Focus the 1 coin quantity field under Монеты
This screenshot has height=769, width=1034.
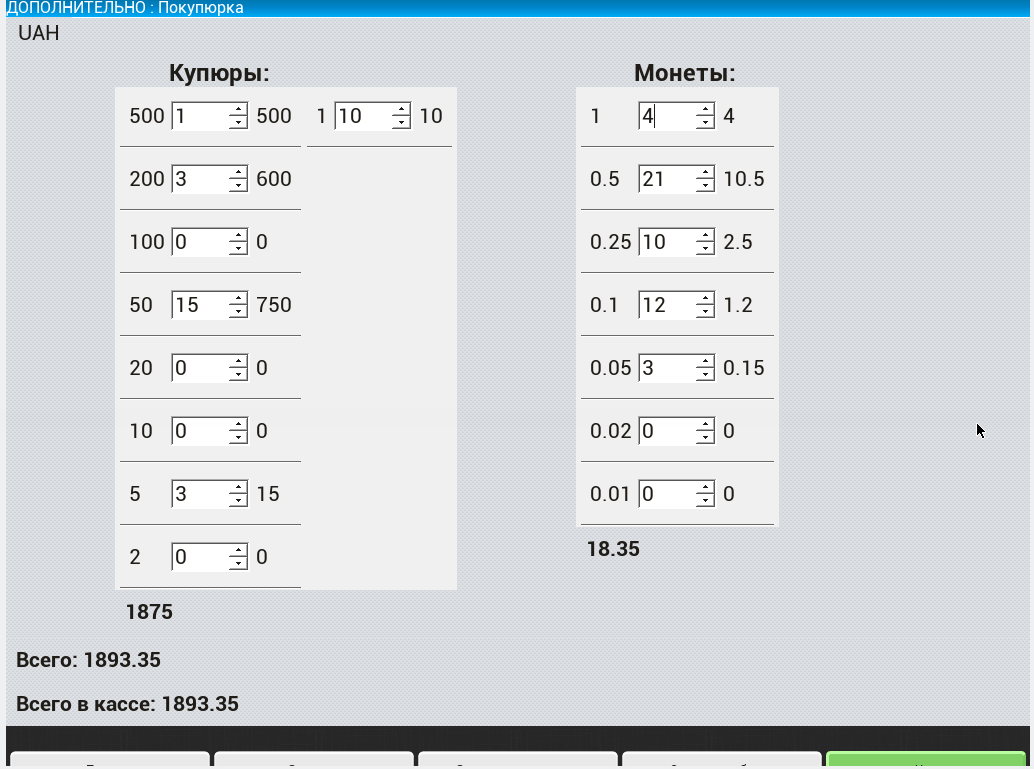[667, 116]
